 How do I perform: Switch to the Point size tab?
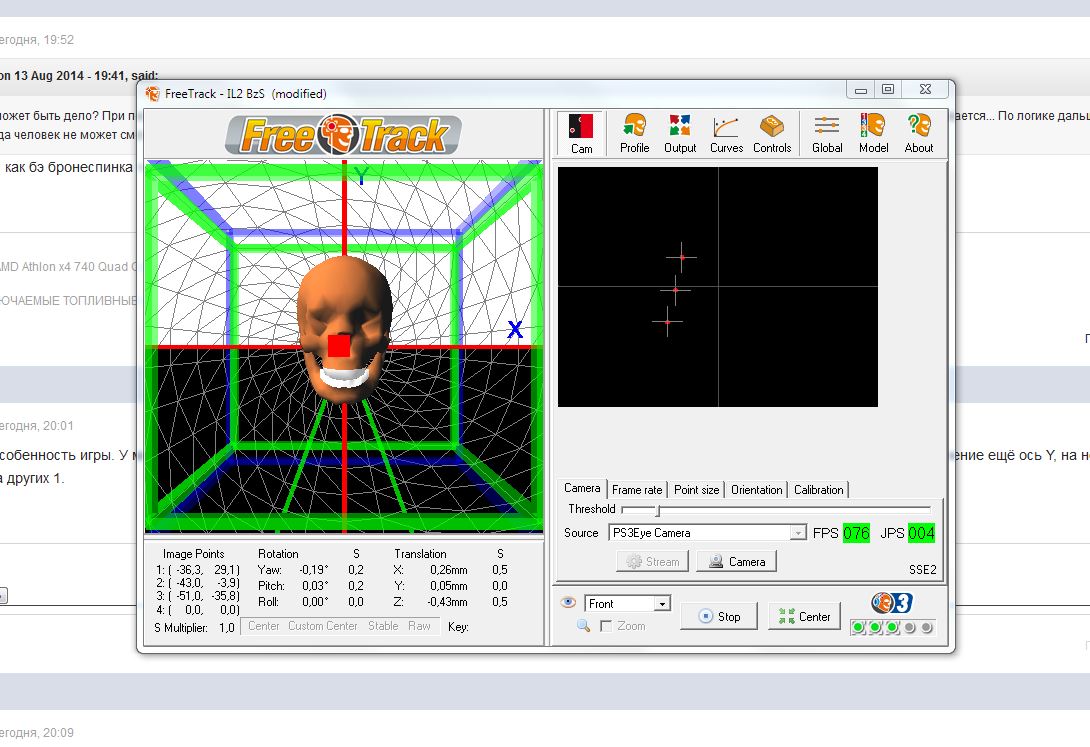click(x=697, y=490)
